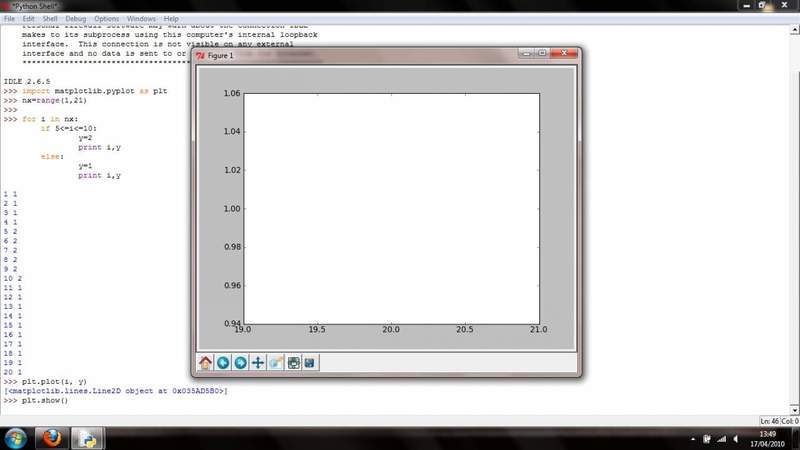Save the figure with disk icon
This screenshot has width=800, height=450.
pos(310,362)
